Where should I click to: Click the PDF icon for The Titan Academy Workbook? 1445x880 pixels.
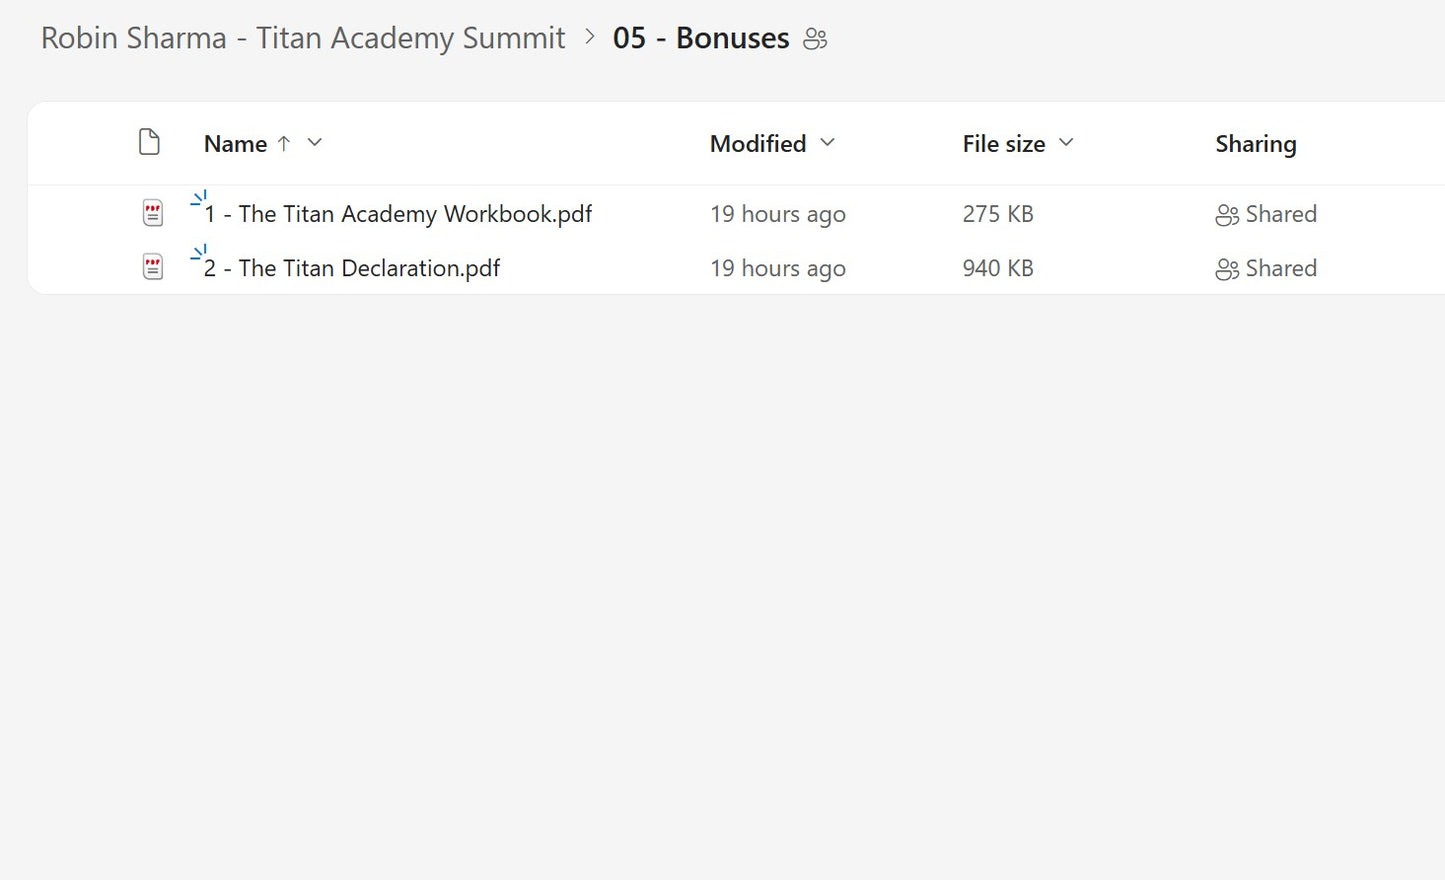click(x=152, y=213)
